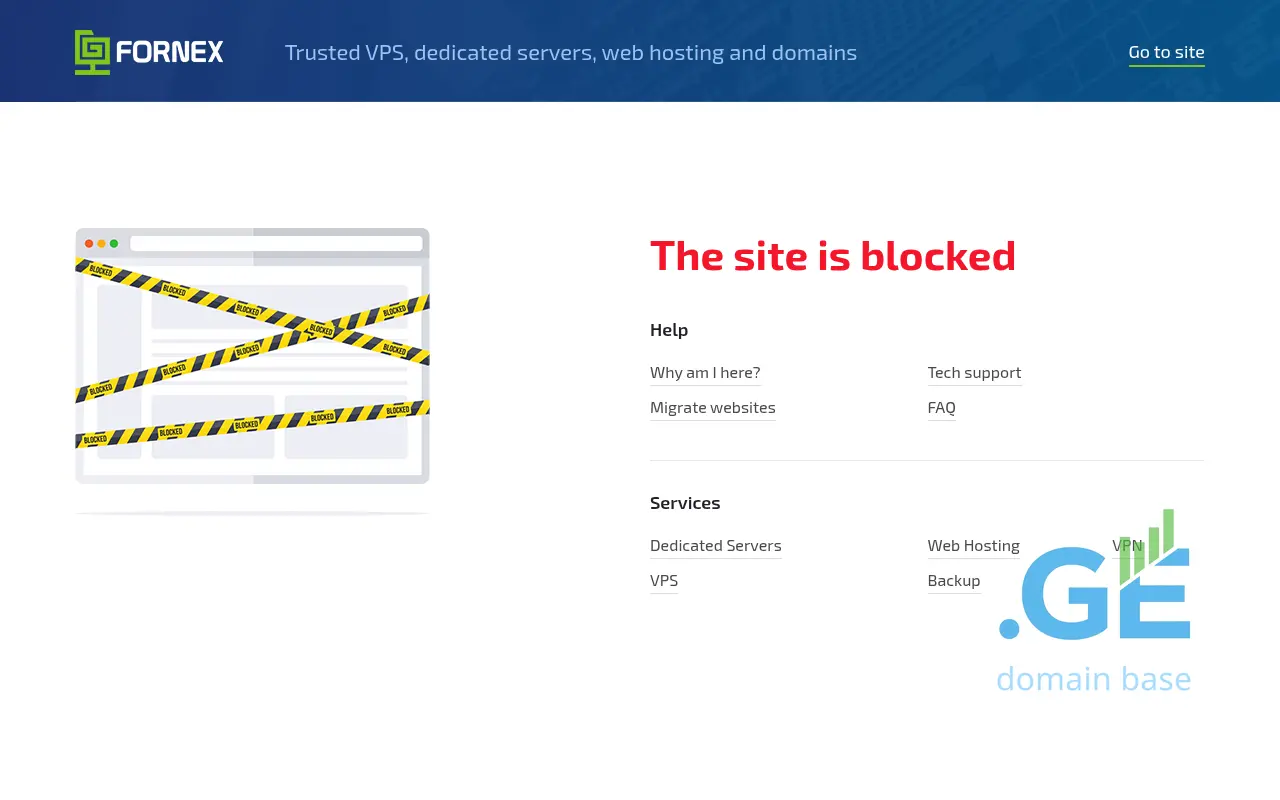
Task: Visit the Dedicated Servers service page
Action: pyautogui.click(x=715, y=545)
